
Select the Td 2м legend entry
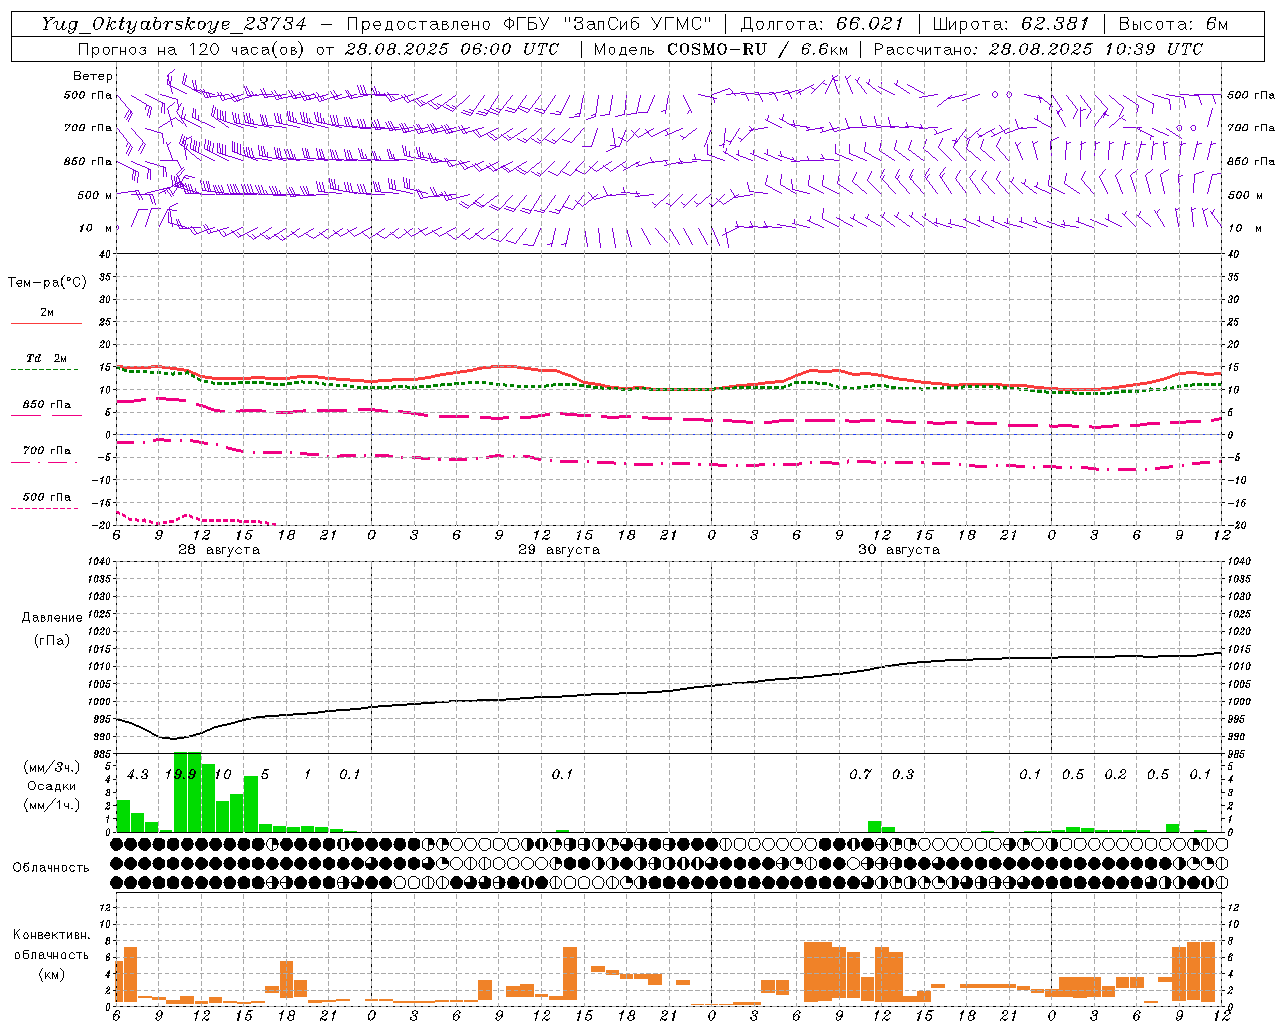[46, 358]
